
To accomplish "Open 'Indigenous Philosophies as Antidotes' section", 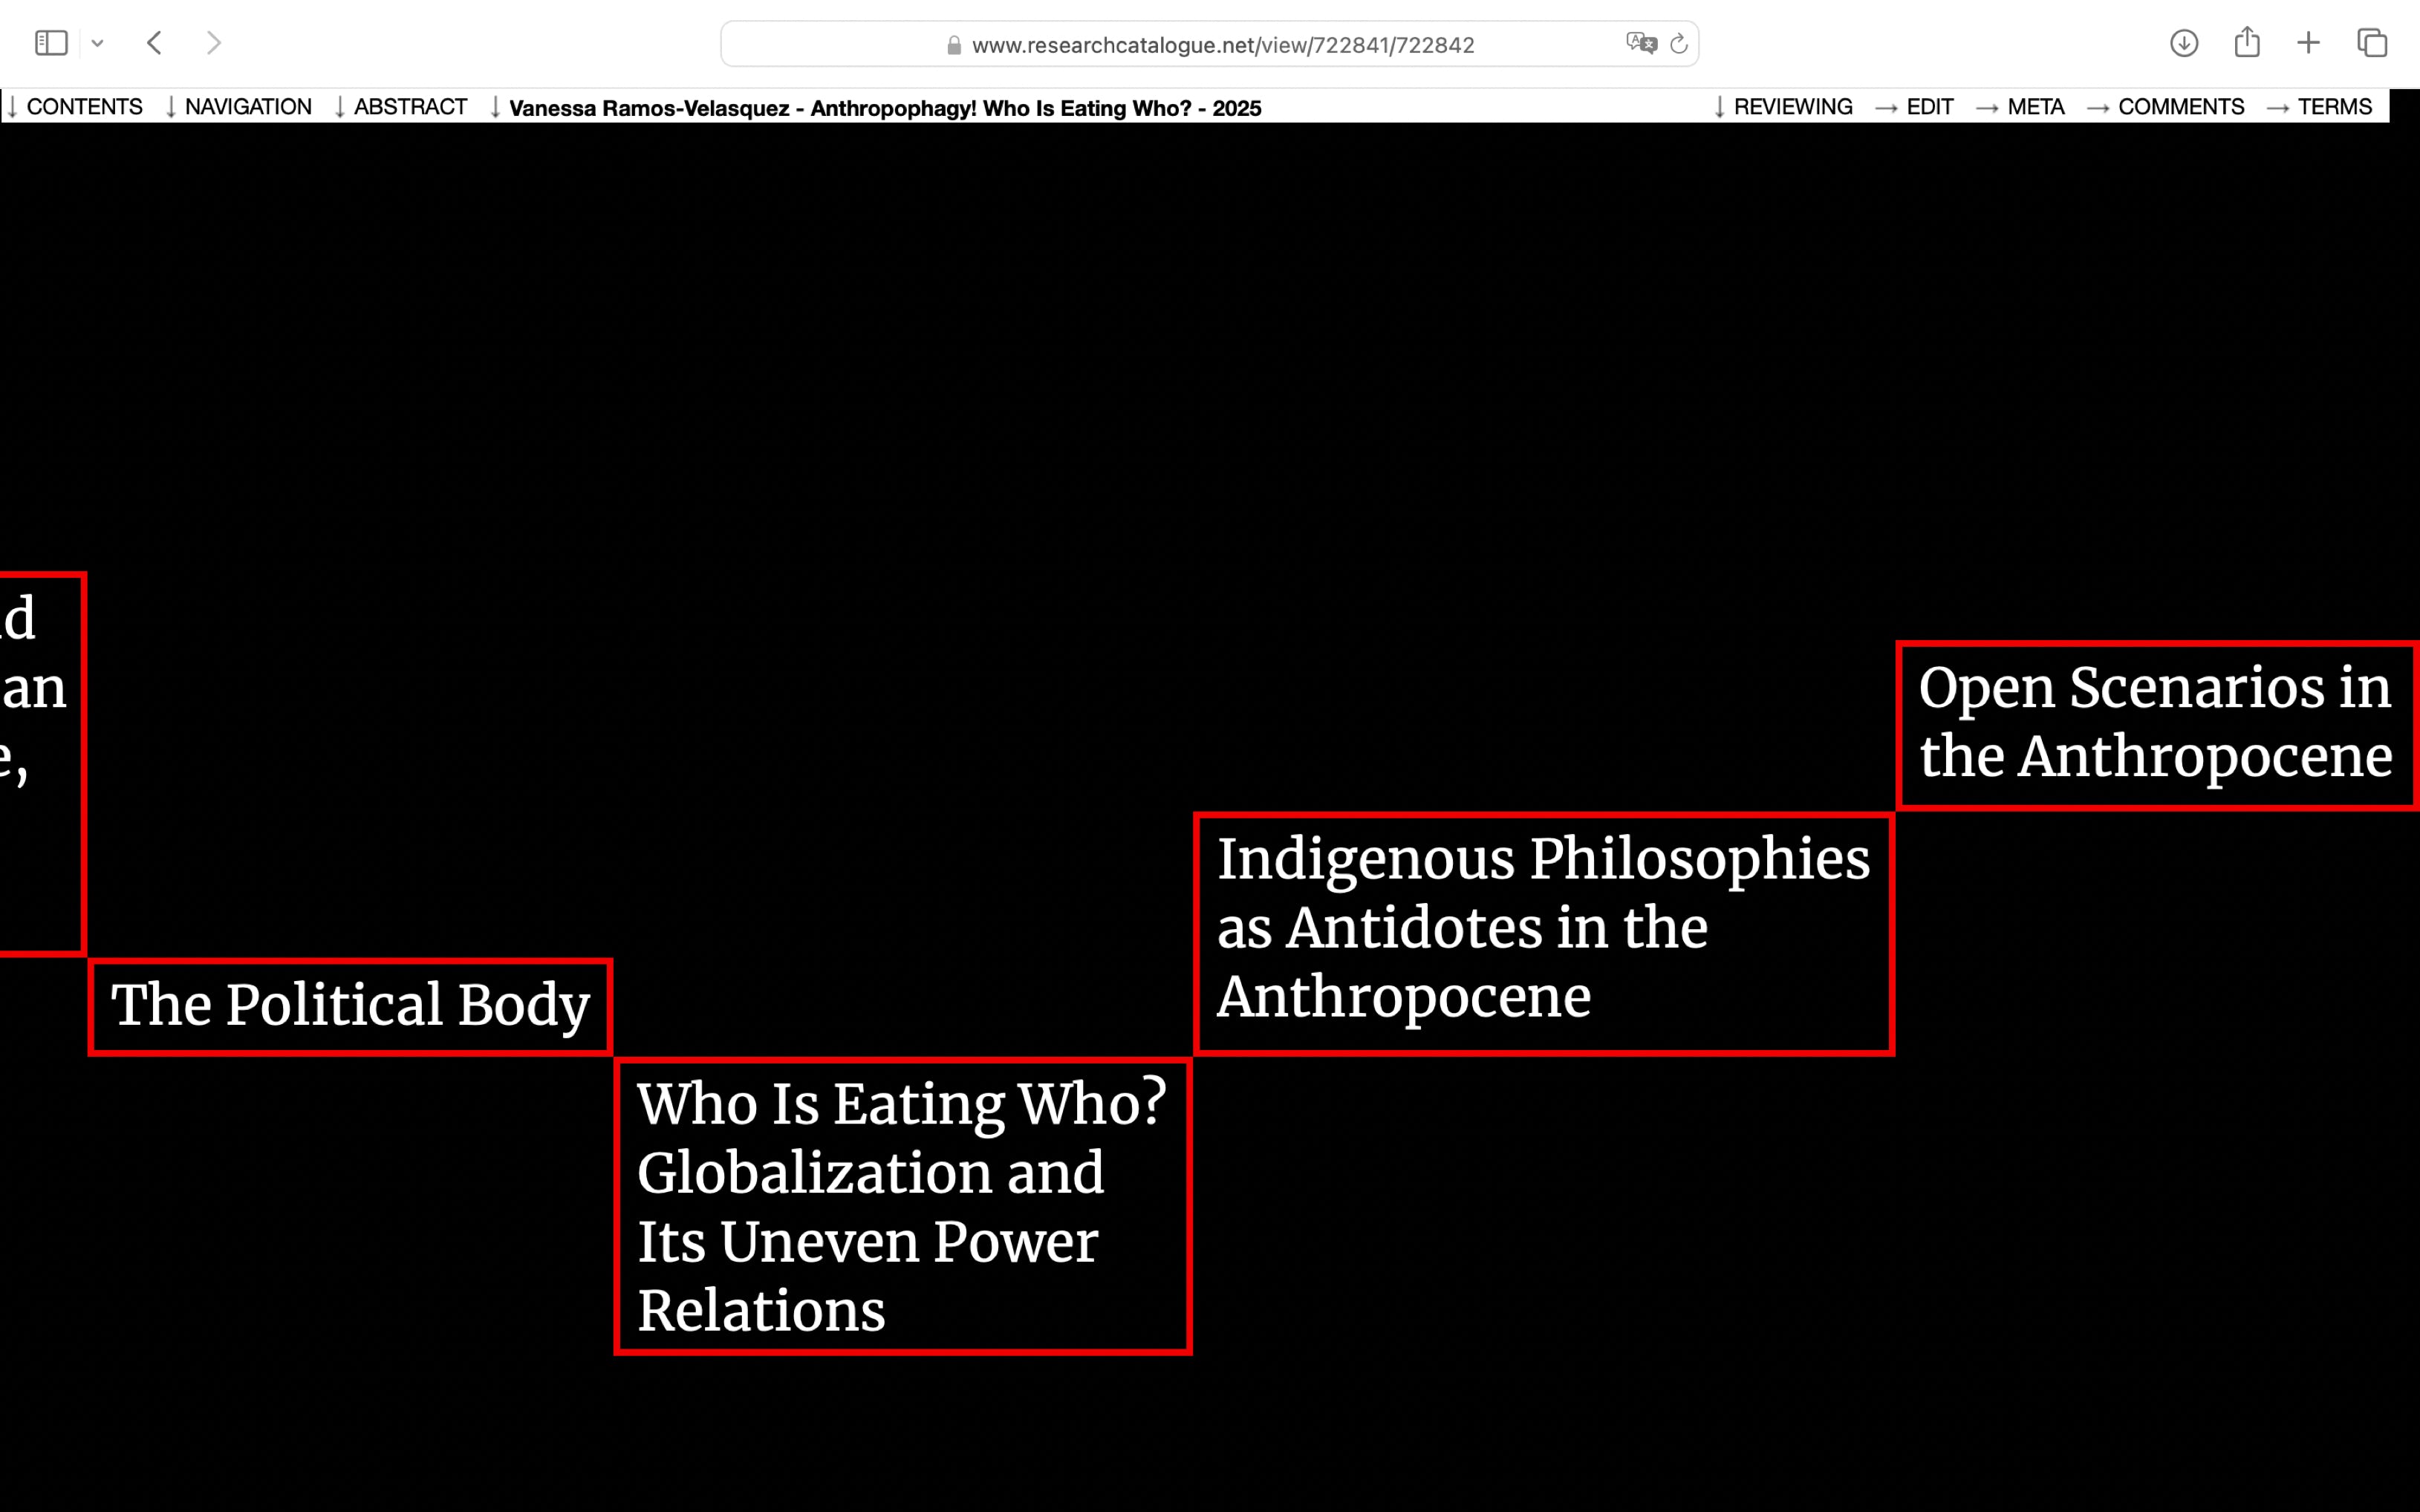I will [1543, 932].
